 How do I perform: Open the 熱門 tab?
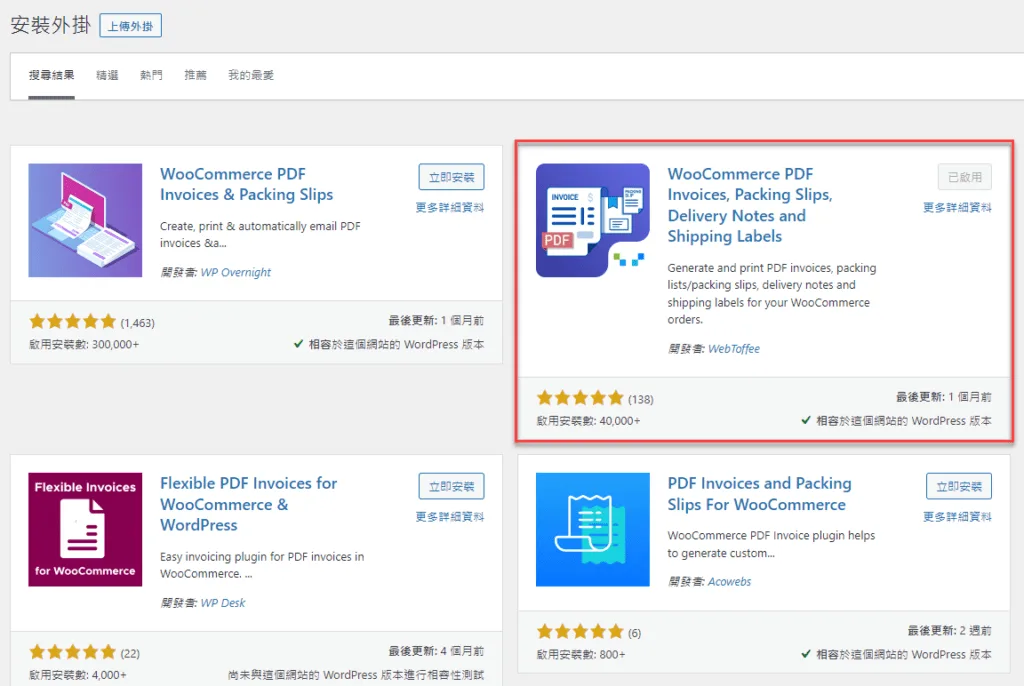click(x=152, y=76)
